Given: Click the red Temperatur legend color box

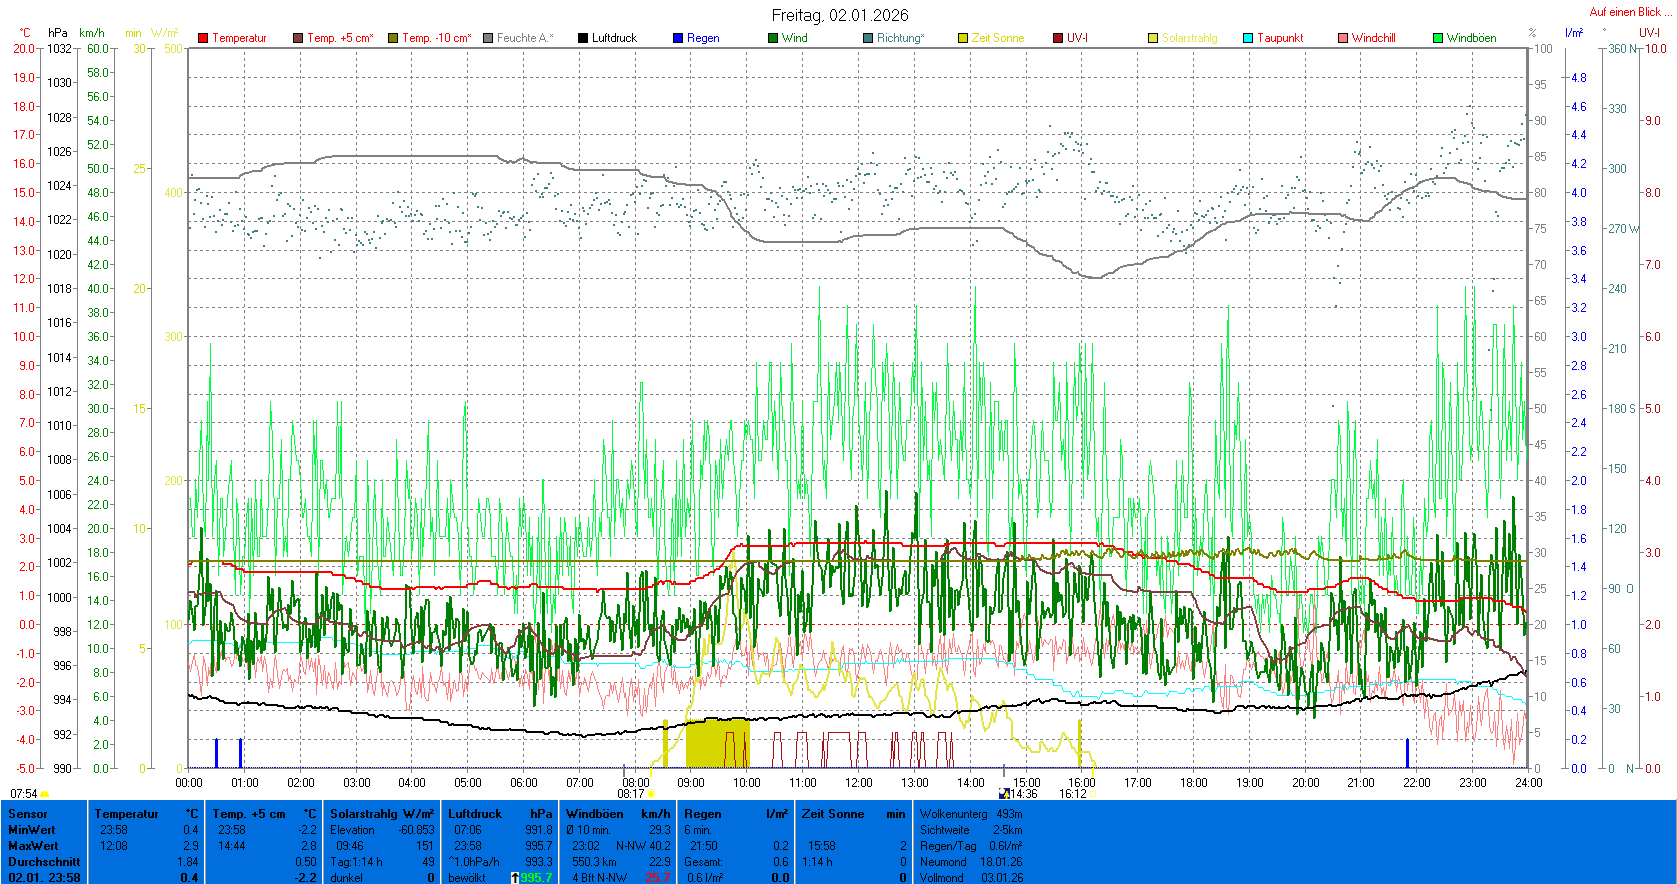Looking at the screenshot, I should [x=203, y=38].
